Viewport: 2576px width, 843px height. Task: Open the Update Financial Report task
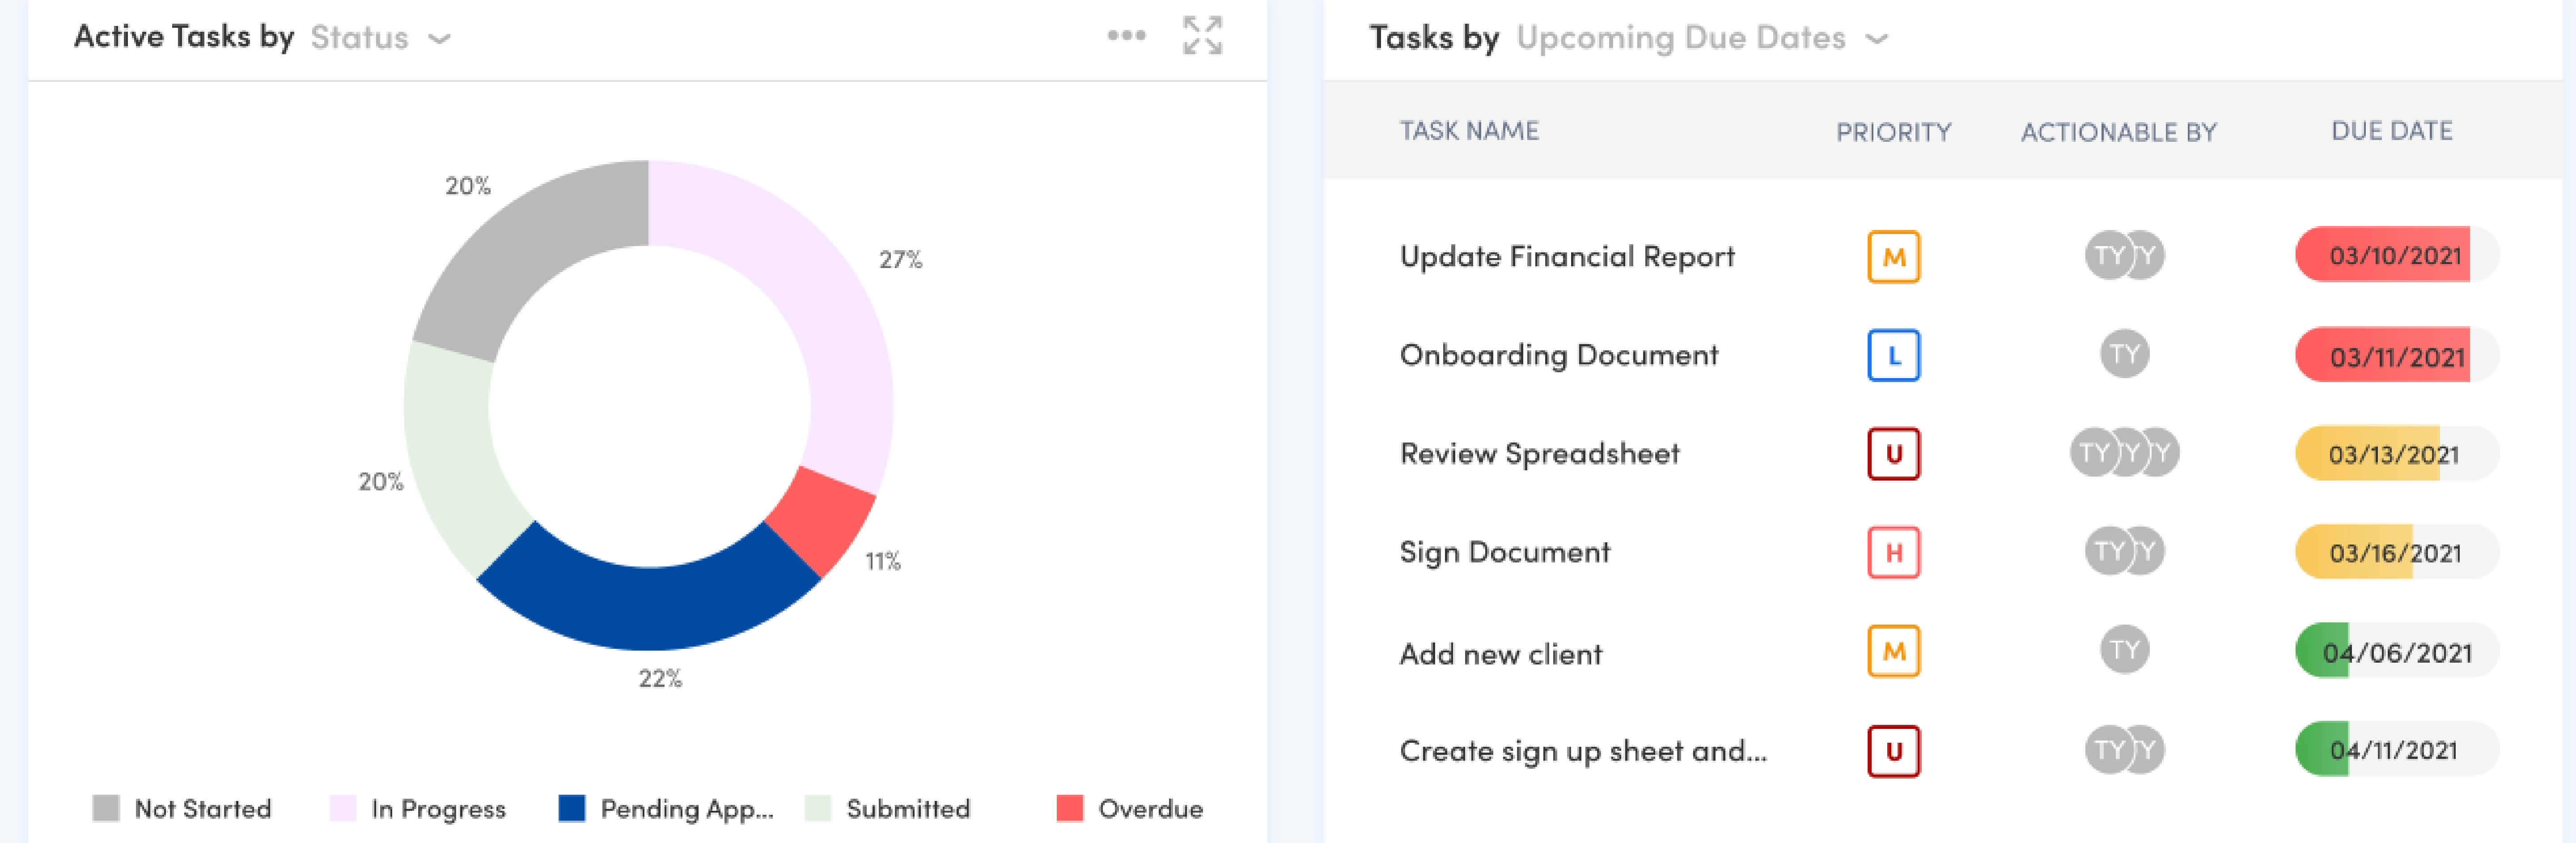(x=1567, y=257)
